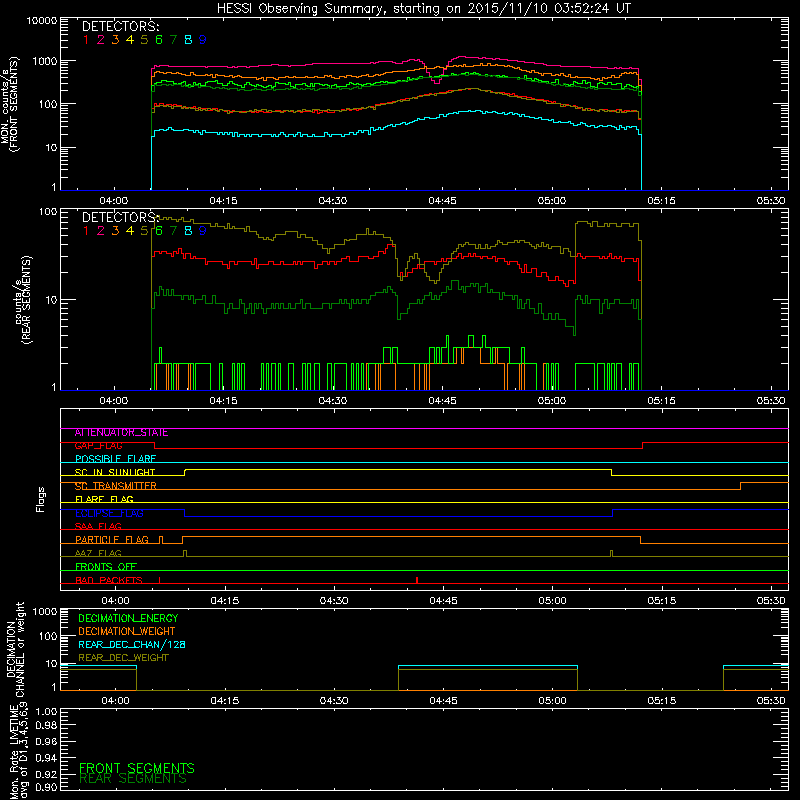The height and width of the screenshot is (800, 800).
Task: Click 05:15 time label under front segments plot
Action: (661, 201)
